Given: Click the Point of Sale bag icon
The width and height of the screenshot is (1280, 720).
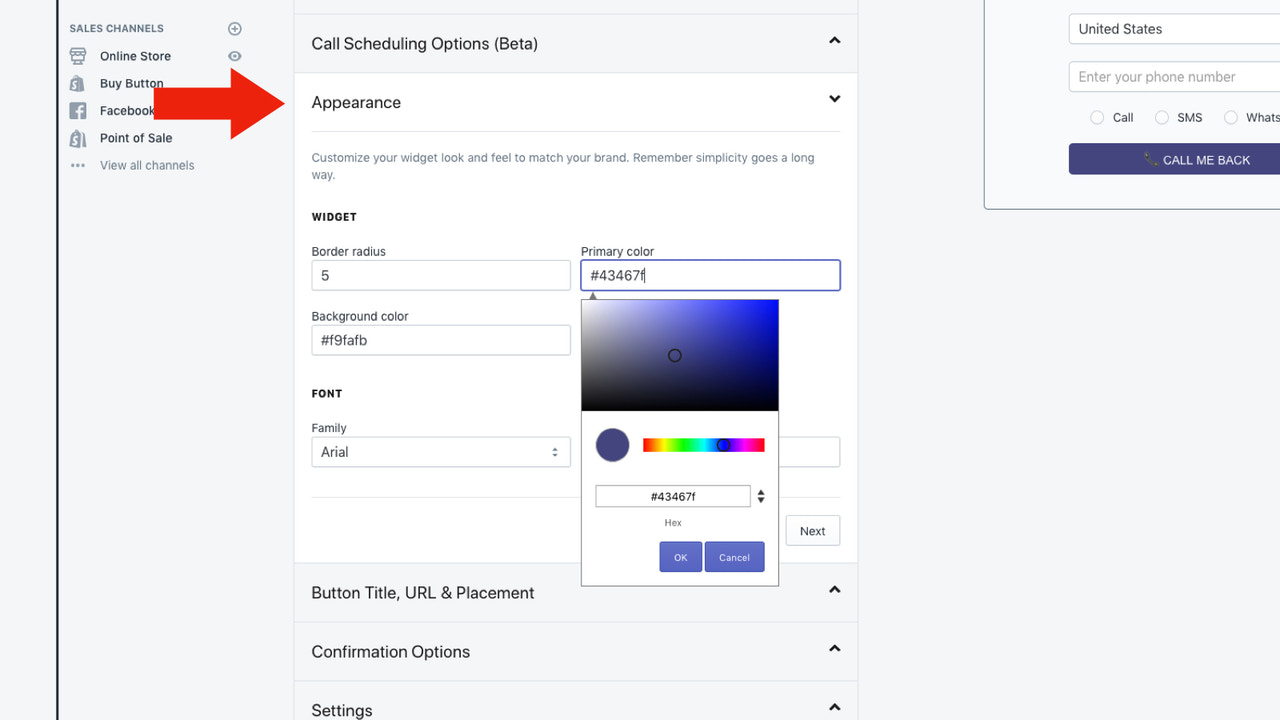Looking at the screenshot, I should tap(78, 138).
